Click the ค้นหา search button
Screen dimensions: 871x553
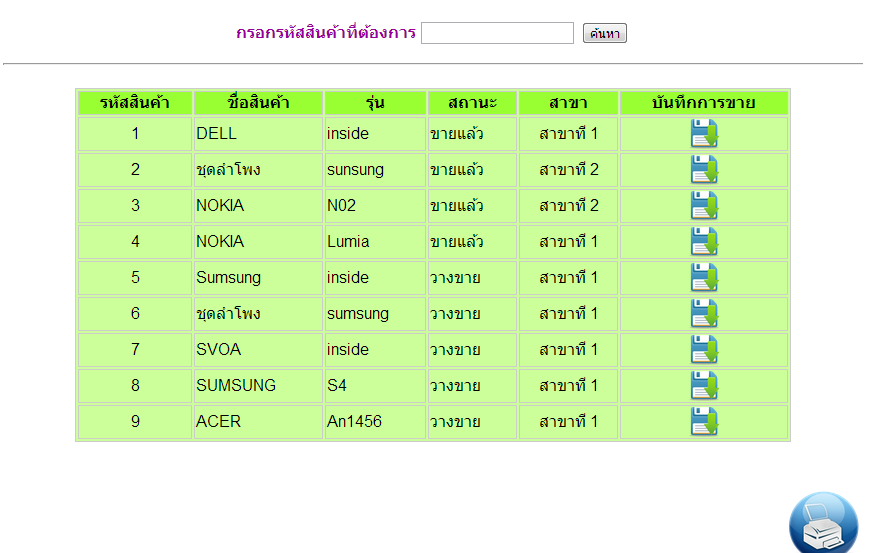tap(604, 33)
